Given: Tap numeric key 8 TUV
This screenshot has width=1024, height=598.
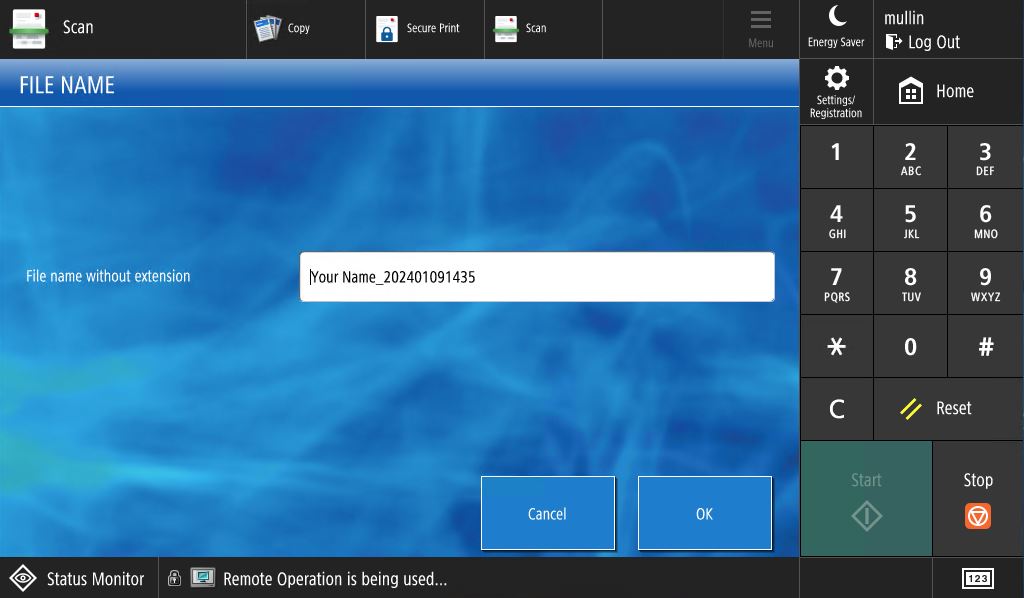Looking at the screenshot, I should tap(910, 283).
